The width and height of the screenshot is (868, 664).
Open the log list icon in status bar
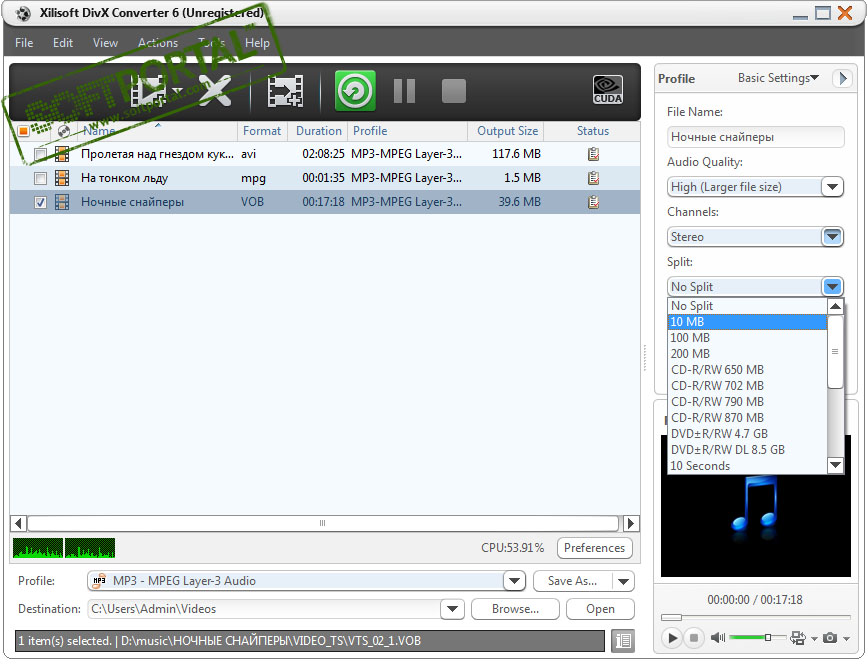[623, 641]
